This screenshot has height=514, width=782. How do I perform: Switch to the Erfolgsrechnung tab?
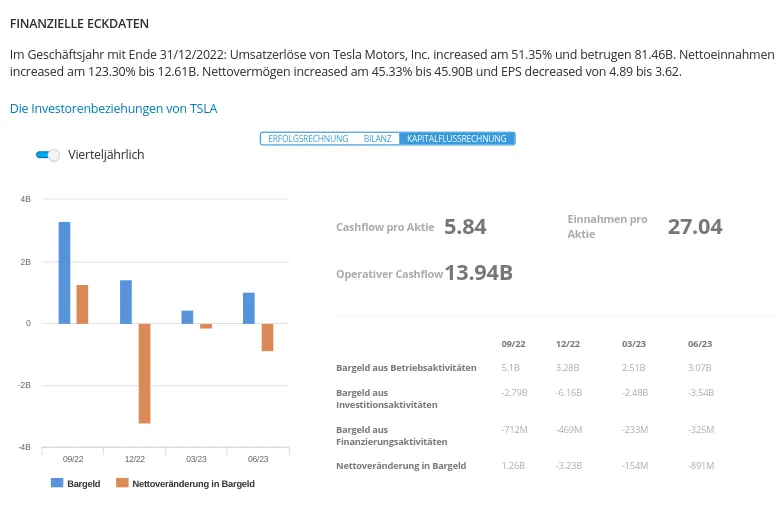coord(308,139)
